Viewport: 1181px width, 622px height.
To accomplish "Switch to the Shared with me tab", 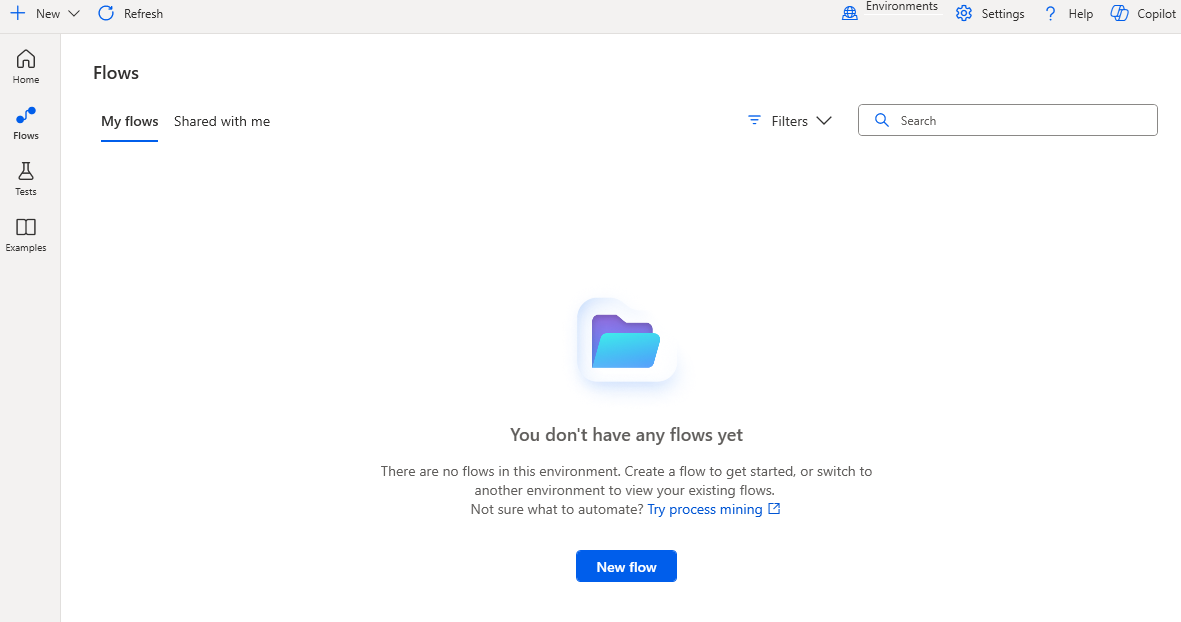I will (x=221, y=121).
